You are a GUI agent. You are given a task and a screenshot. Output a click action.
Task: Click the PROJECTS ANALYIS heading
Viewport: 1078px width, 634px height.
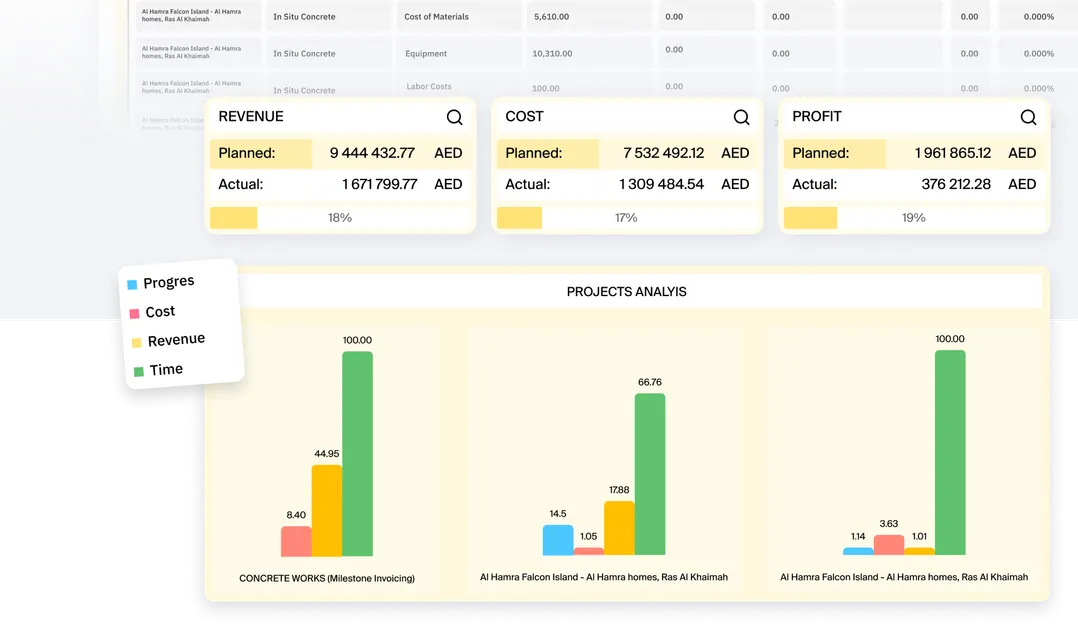(626, 292)
